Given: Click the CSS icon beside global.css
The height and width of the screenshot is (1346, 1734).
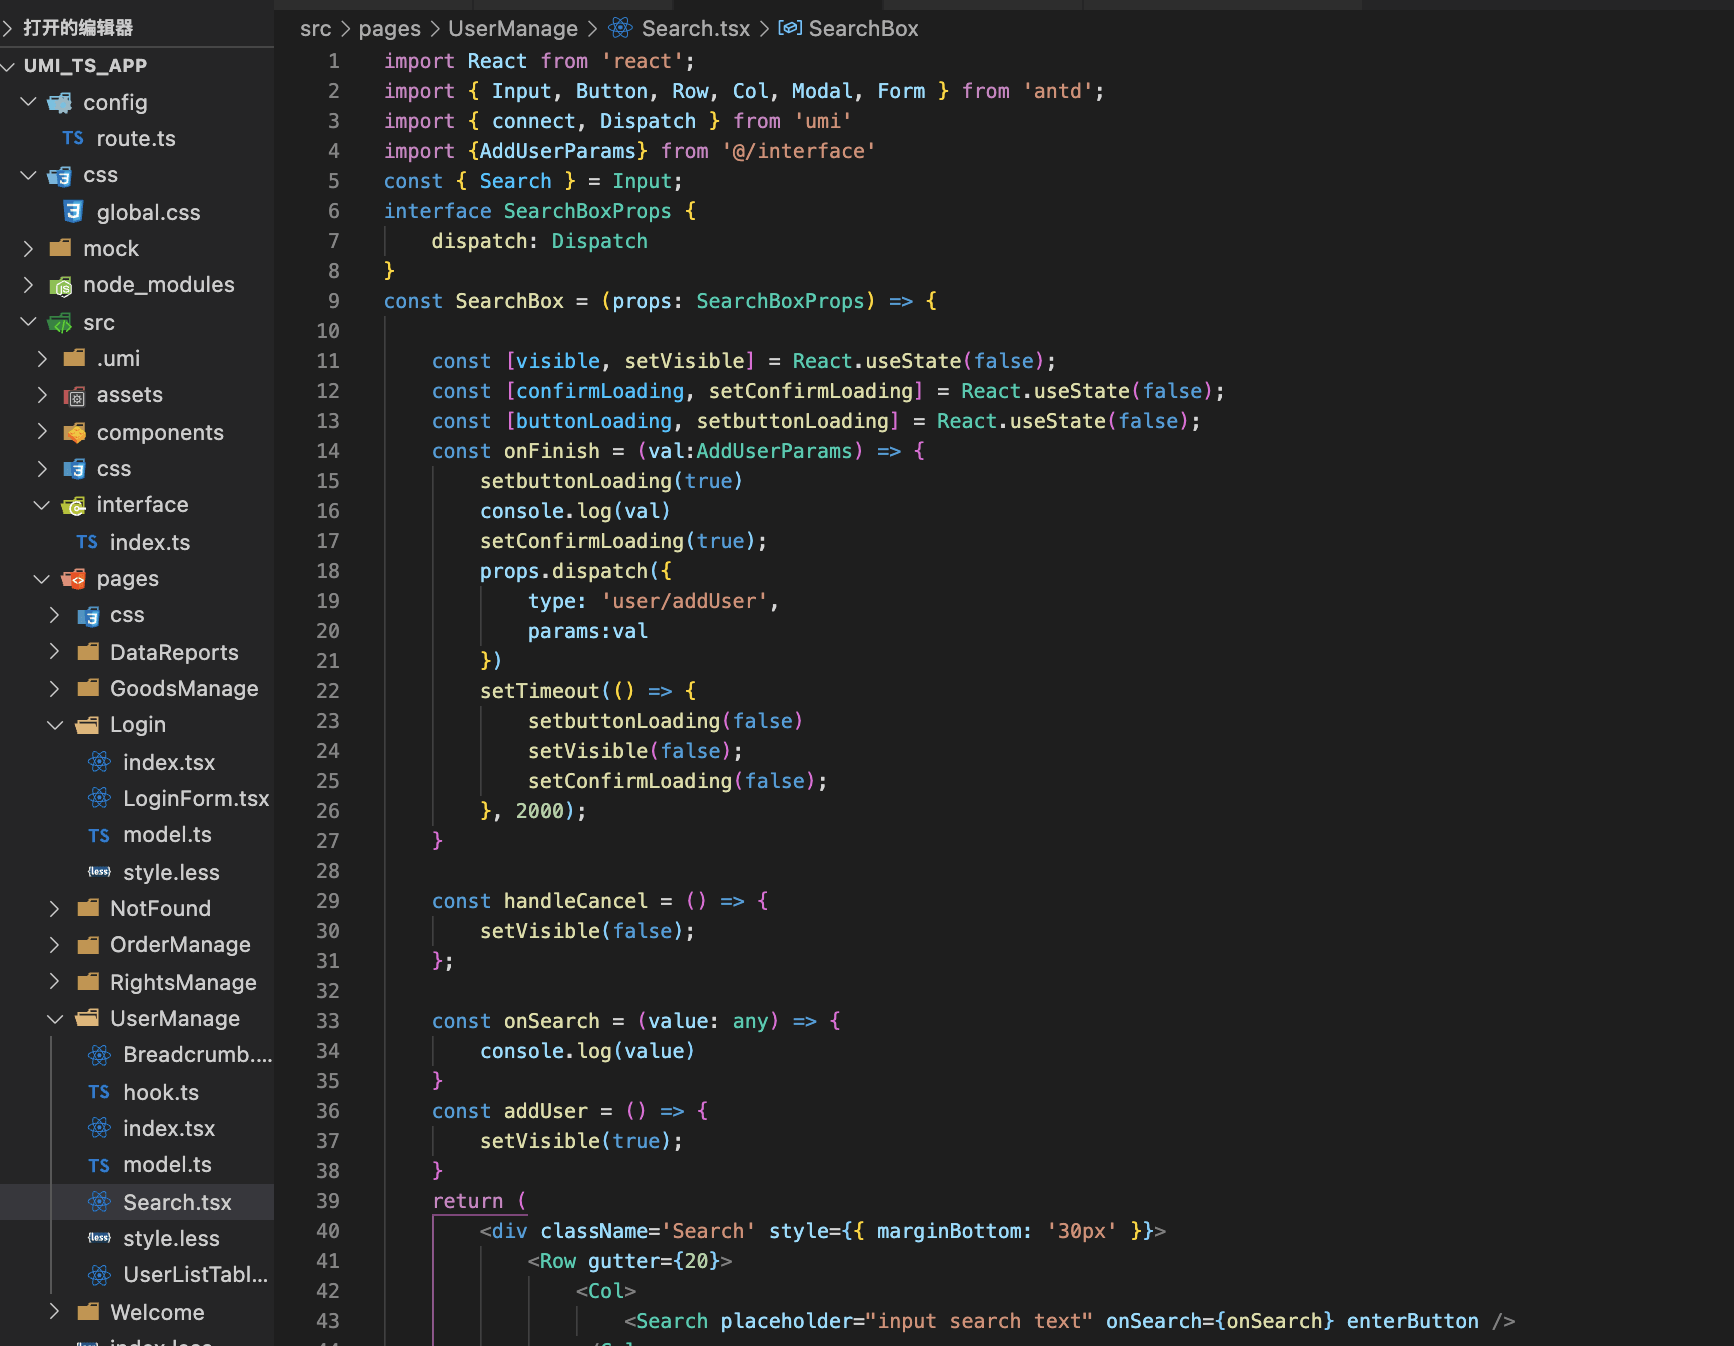Looking at the screenshot, I should [x=73, y=211].
